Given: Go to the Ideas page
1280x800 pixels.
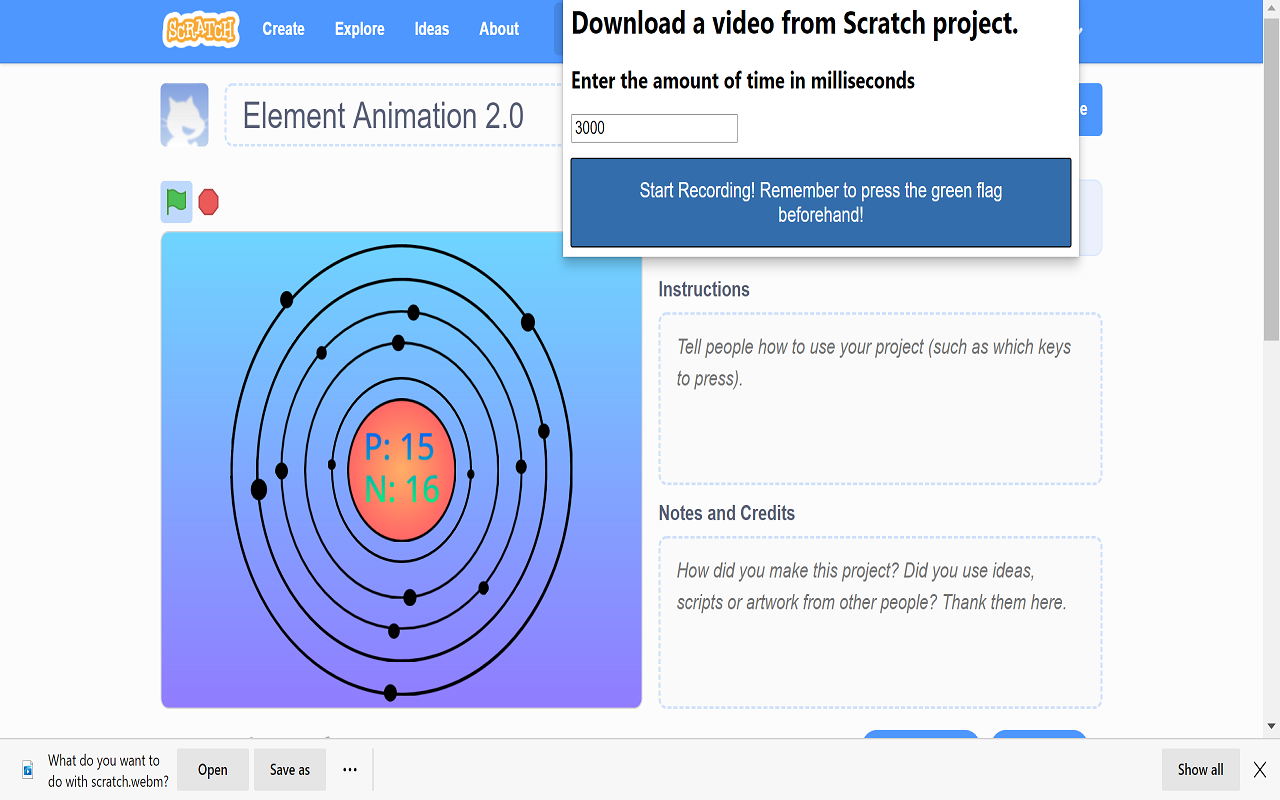Looking at the screenshot, I should 432,29.
